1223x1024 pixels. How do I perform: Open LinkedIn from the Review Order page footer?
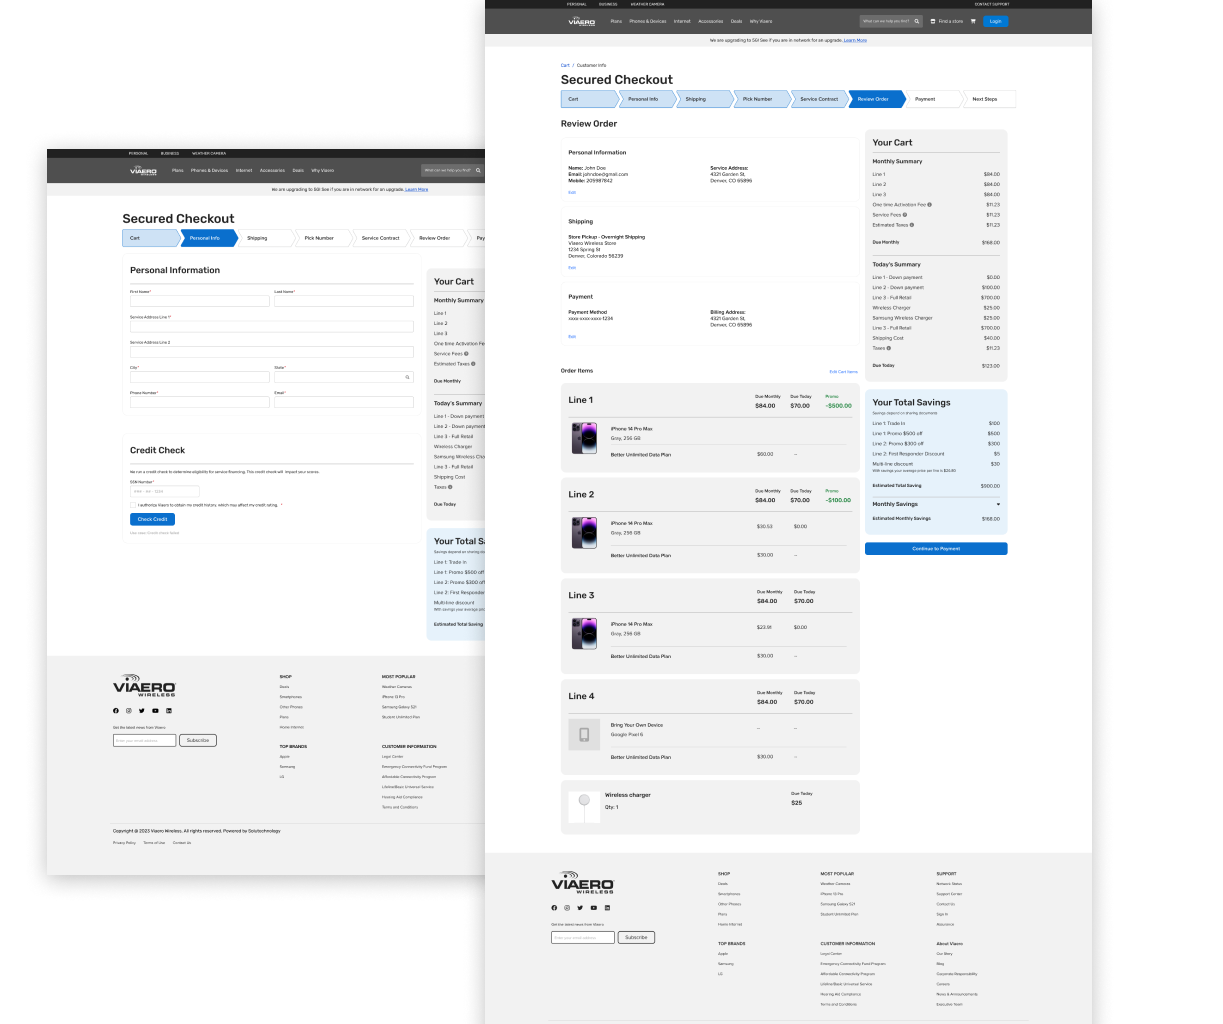click(x=607, y=908)
